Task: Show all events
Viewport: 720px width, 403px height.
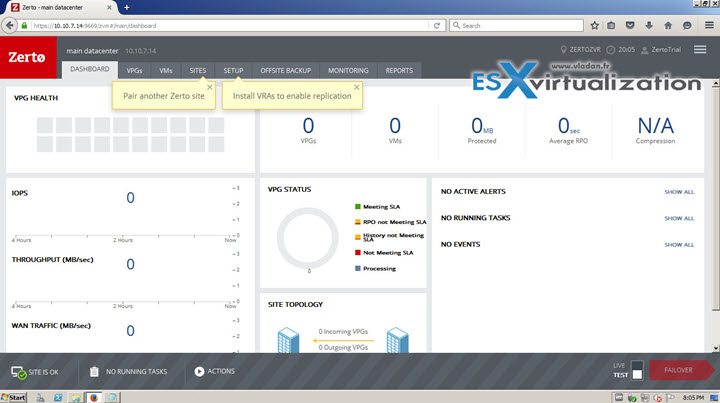Action: 679,245
